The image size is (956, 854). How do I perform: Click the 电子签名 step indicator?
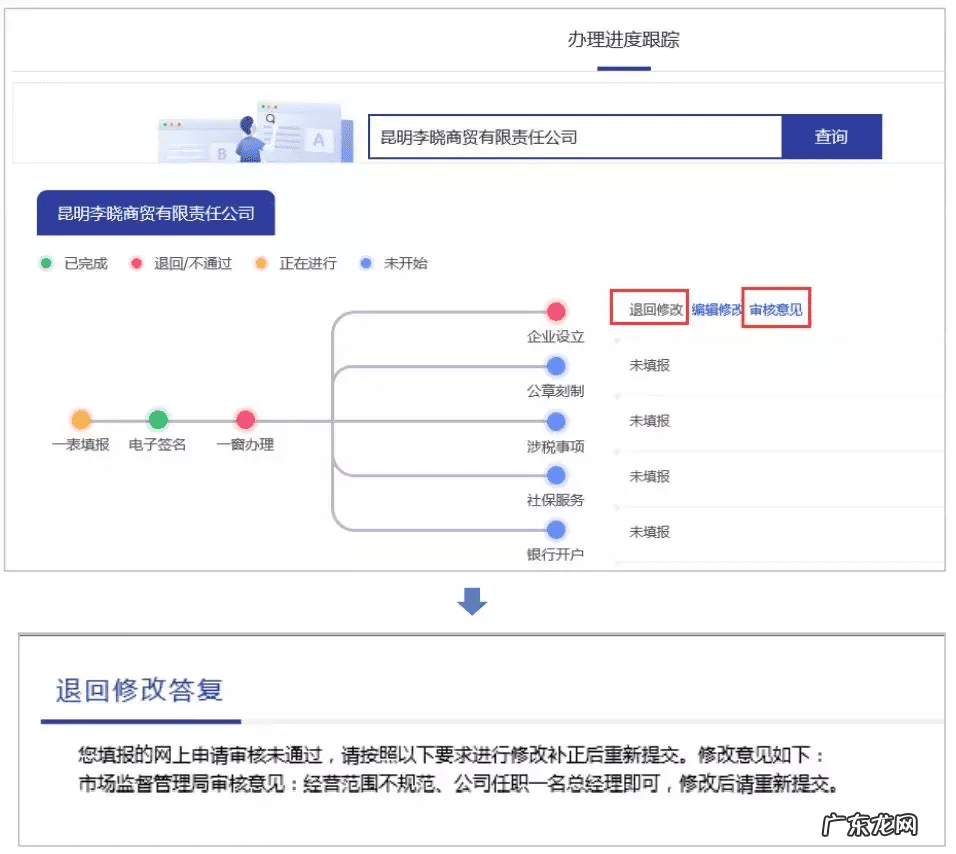point(158,420)
